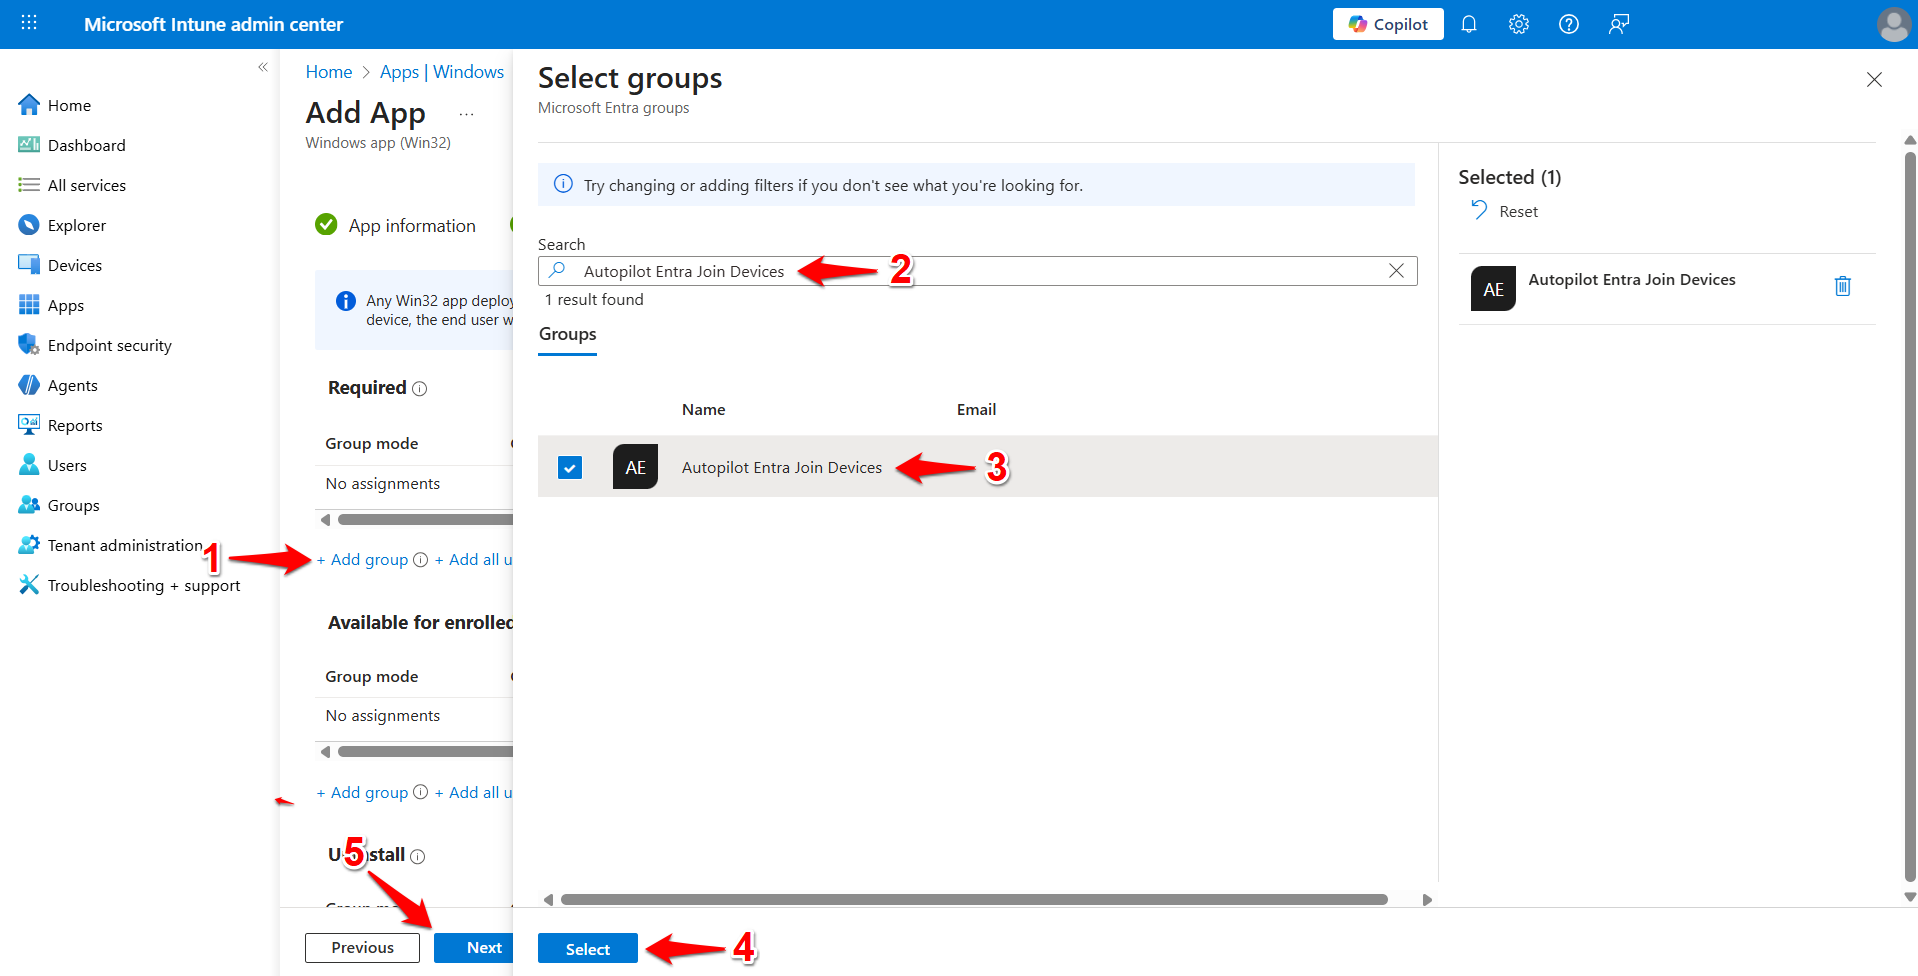Screen dimensions: 1918x976
Task: Open the Settings gear in the header
Action: (1519, 24)
